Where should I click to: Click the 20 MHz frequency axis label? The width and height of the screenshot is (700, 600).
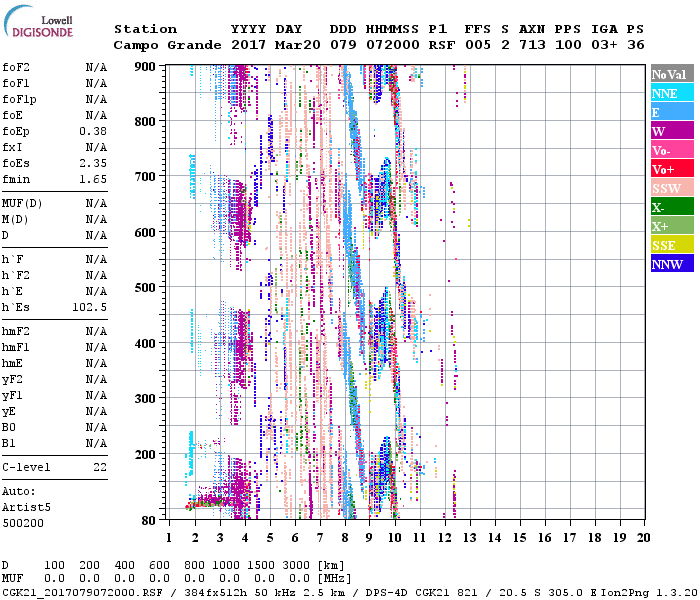pos(643,538)
